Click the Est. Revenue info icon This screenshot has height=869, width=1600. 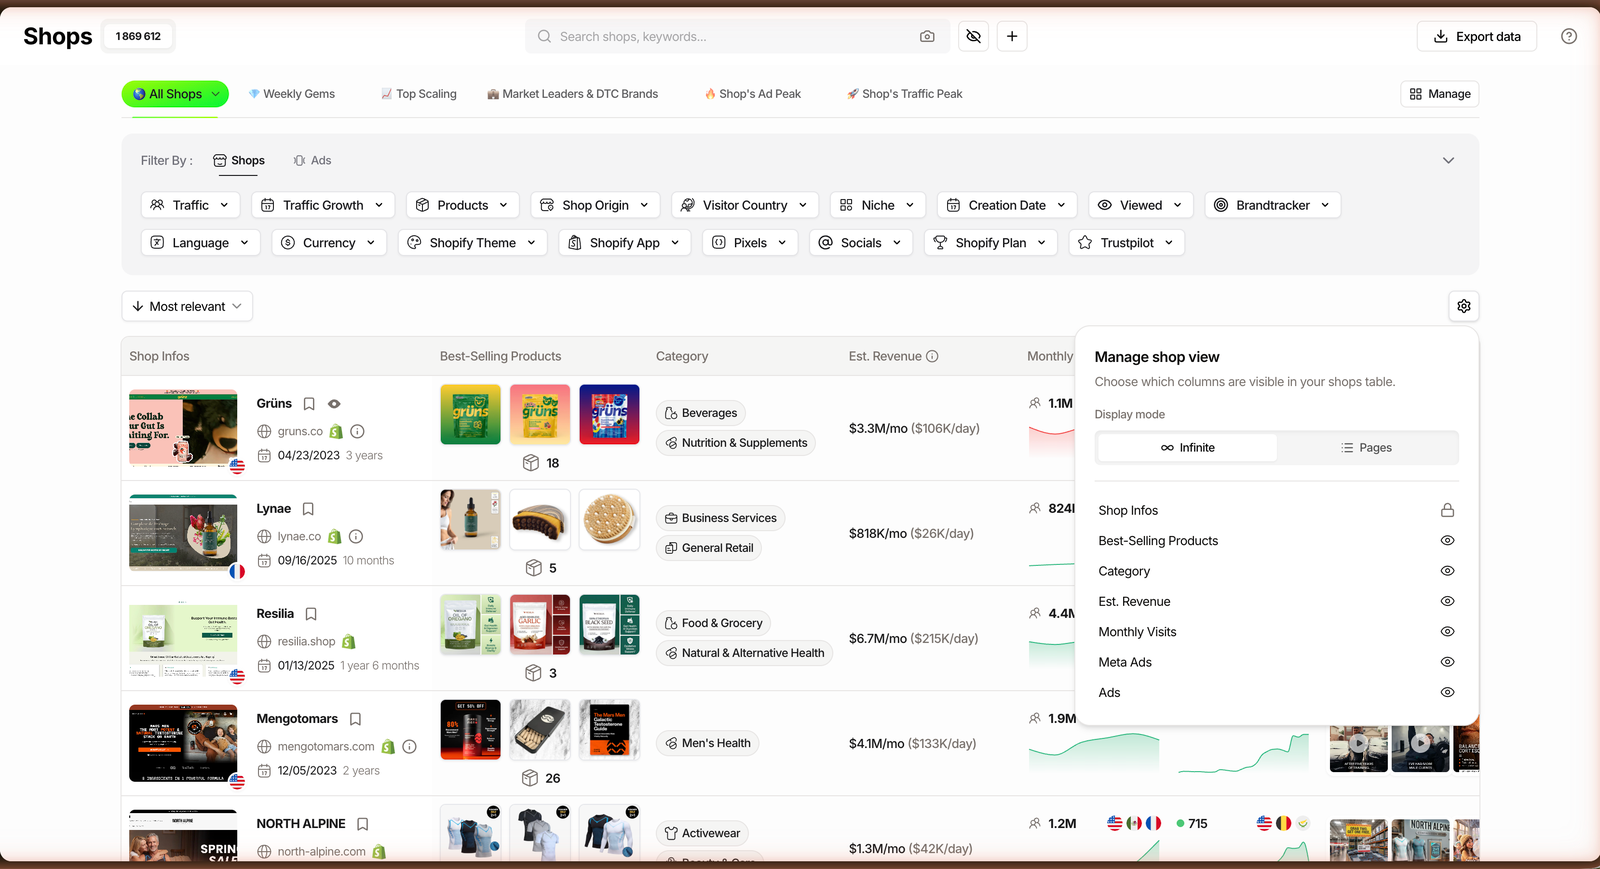[x=932, y=356]
